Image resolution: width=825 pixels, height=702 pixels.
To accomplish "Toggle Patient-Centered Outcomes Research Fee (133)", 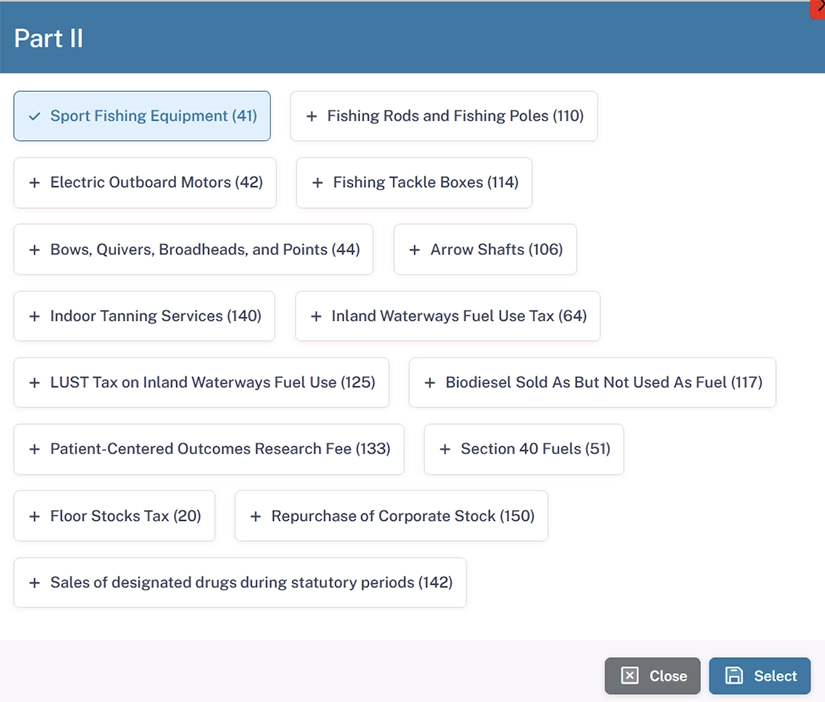I will click(209, 449).
